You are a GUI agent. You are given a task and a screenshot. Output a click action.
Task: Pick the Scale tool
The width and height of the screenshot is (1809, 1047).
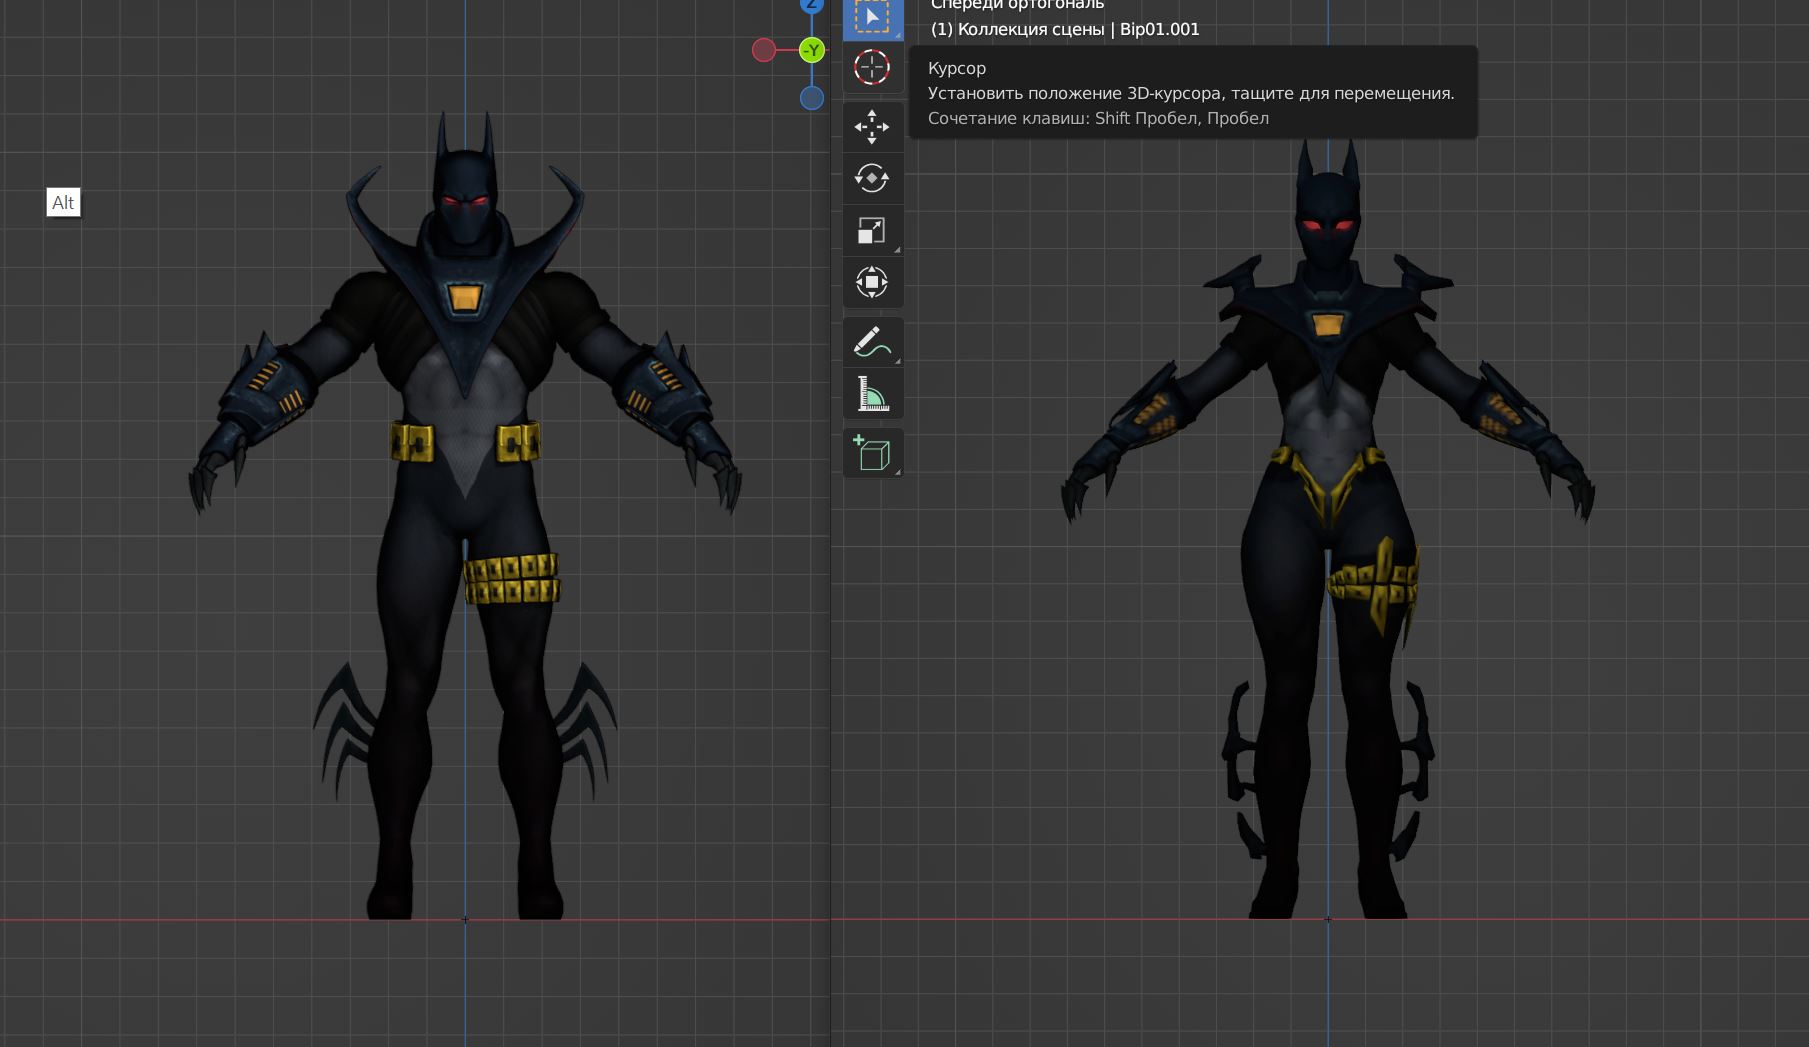[x=872, y=231]
